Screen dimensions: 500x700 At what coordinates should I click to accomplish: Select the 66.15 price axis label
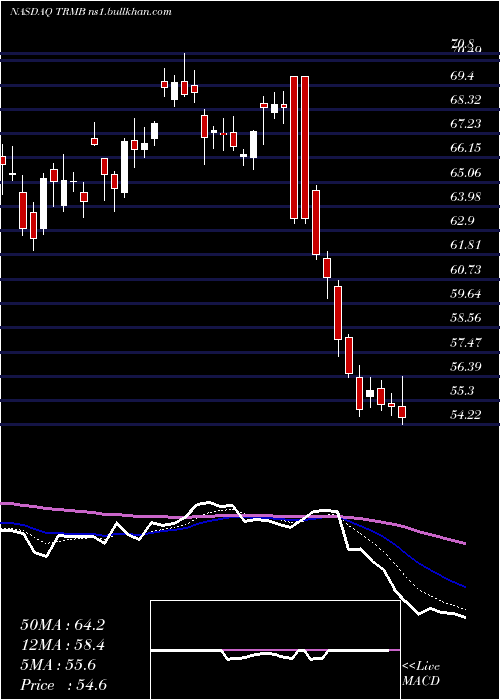tap(466, 148)
